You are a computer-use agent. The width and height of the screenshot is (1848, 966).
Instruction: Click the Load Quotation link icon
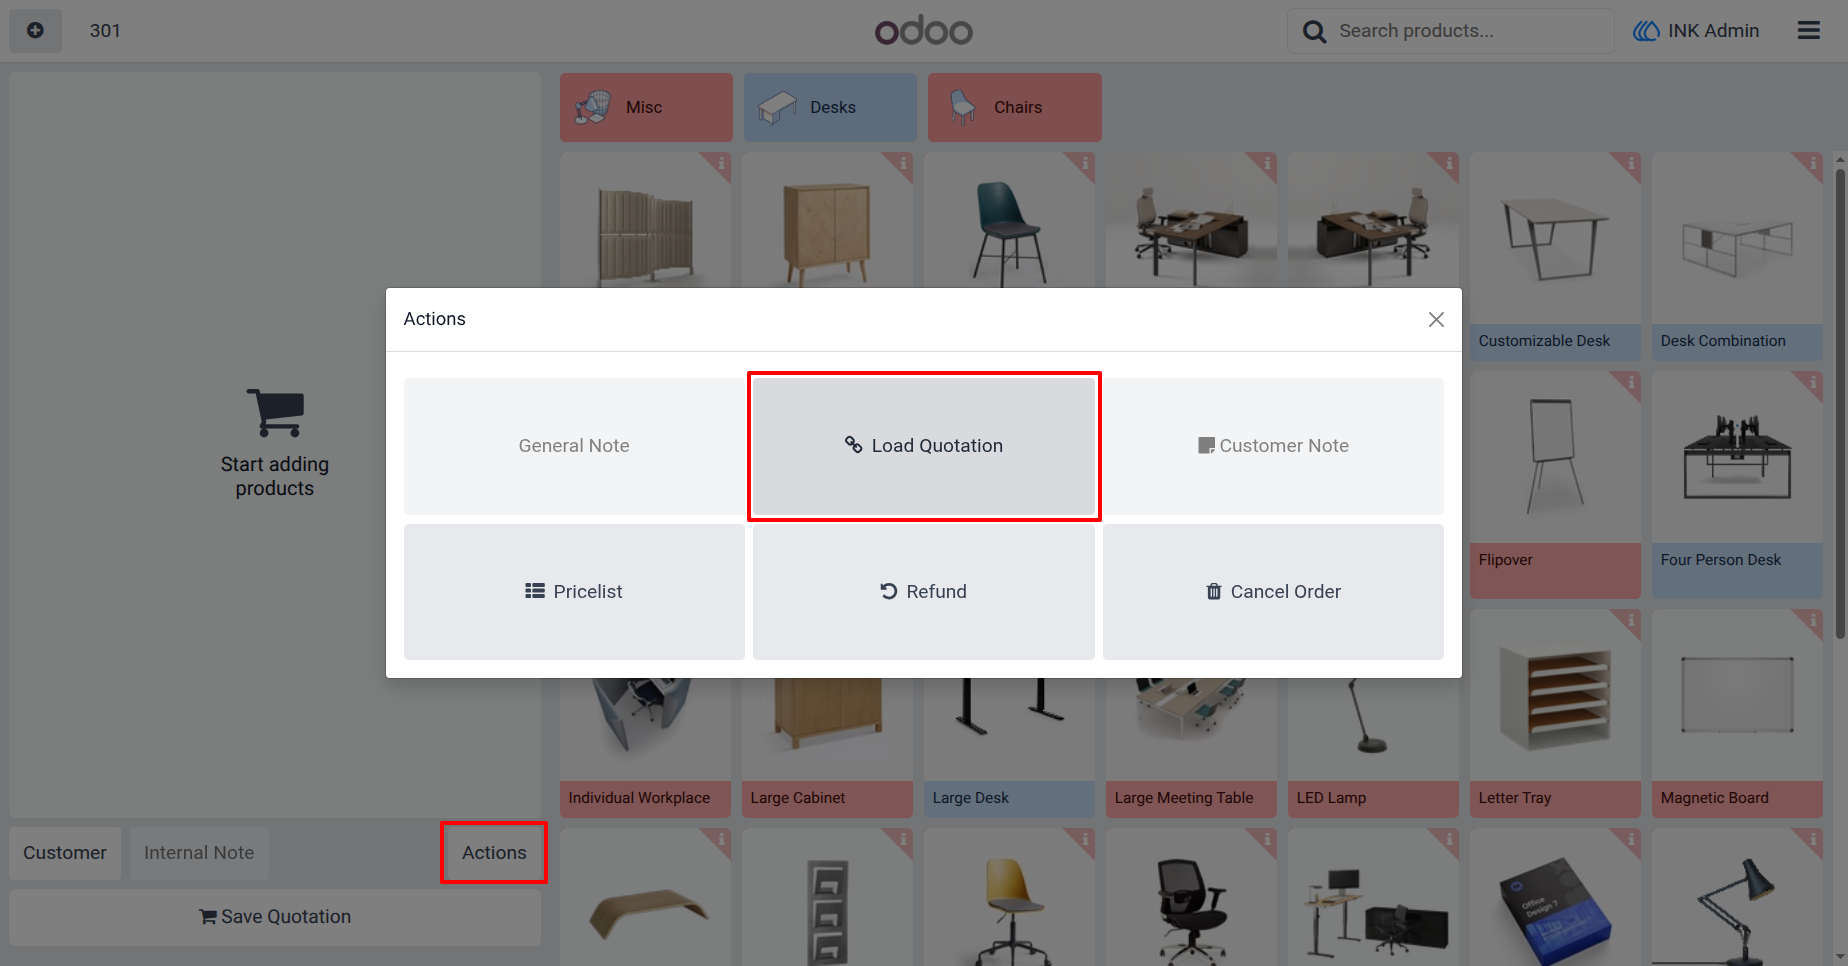click(x=853, y=445)
